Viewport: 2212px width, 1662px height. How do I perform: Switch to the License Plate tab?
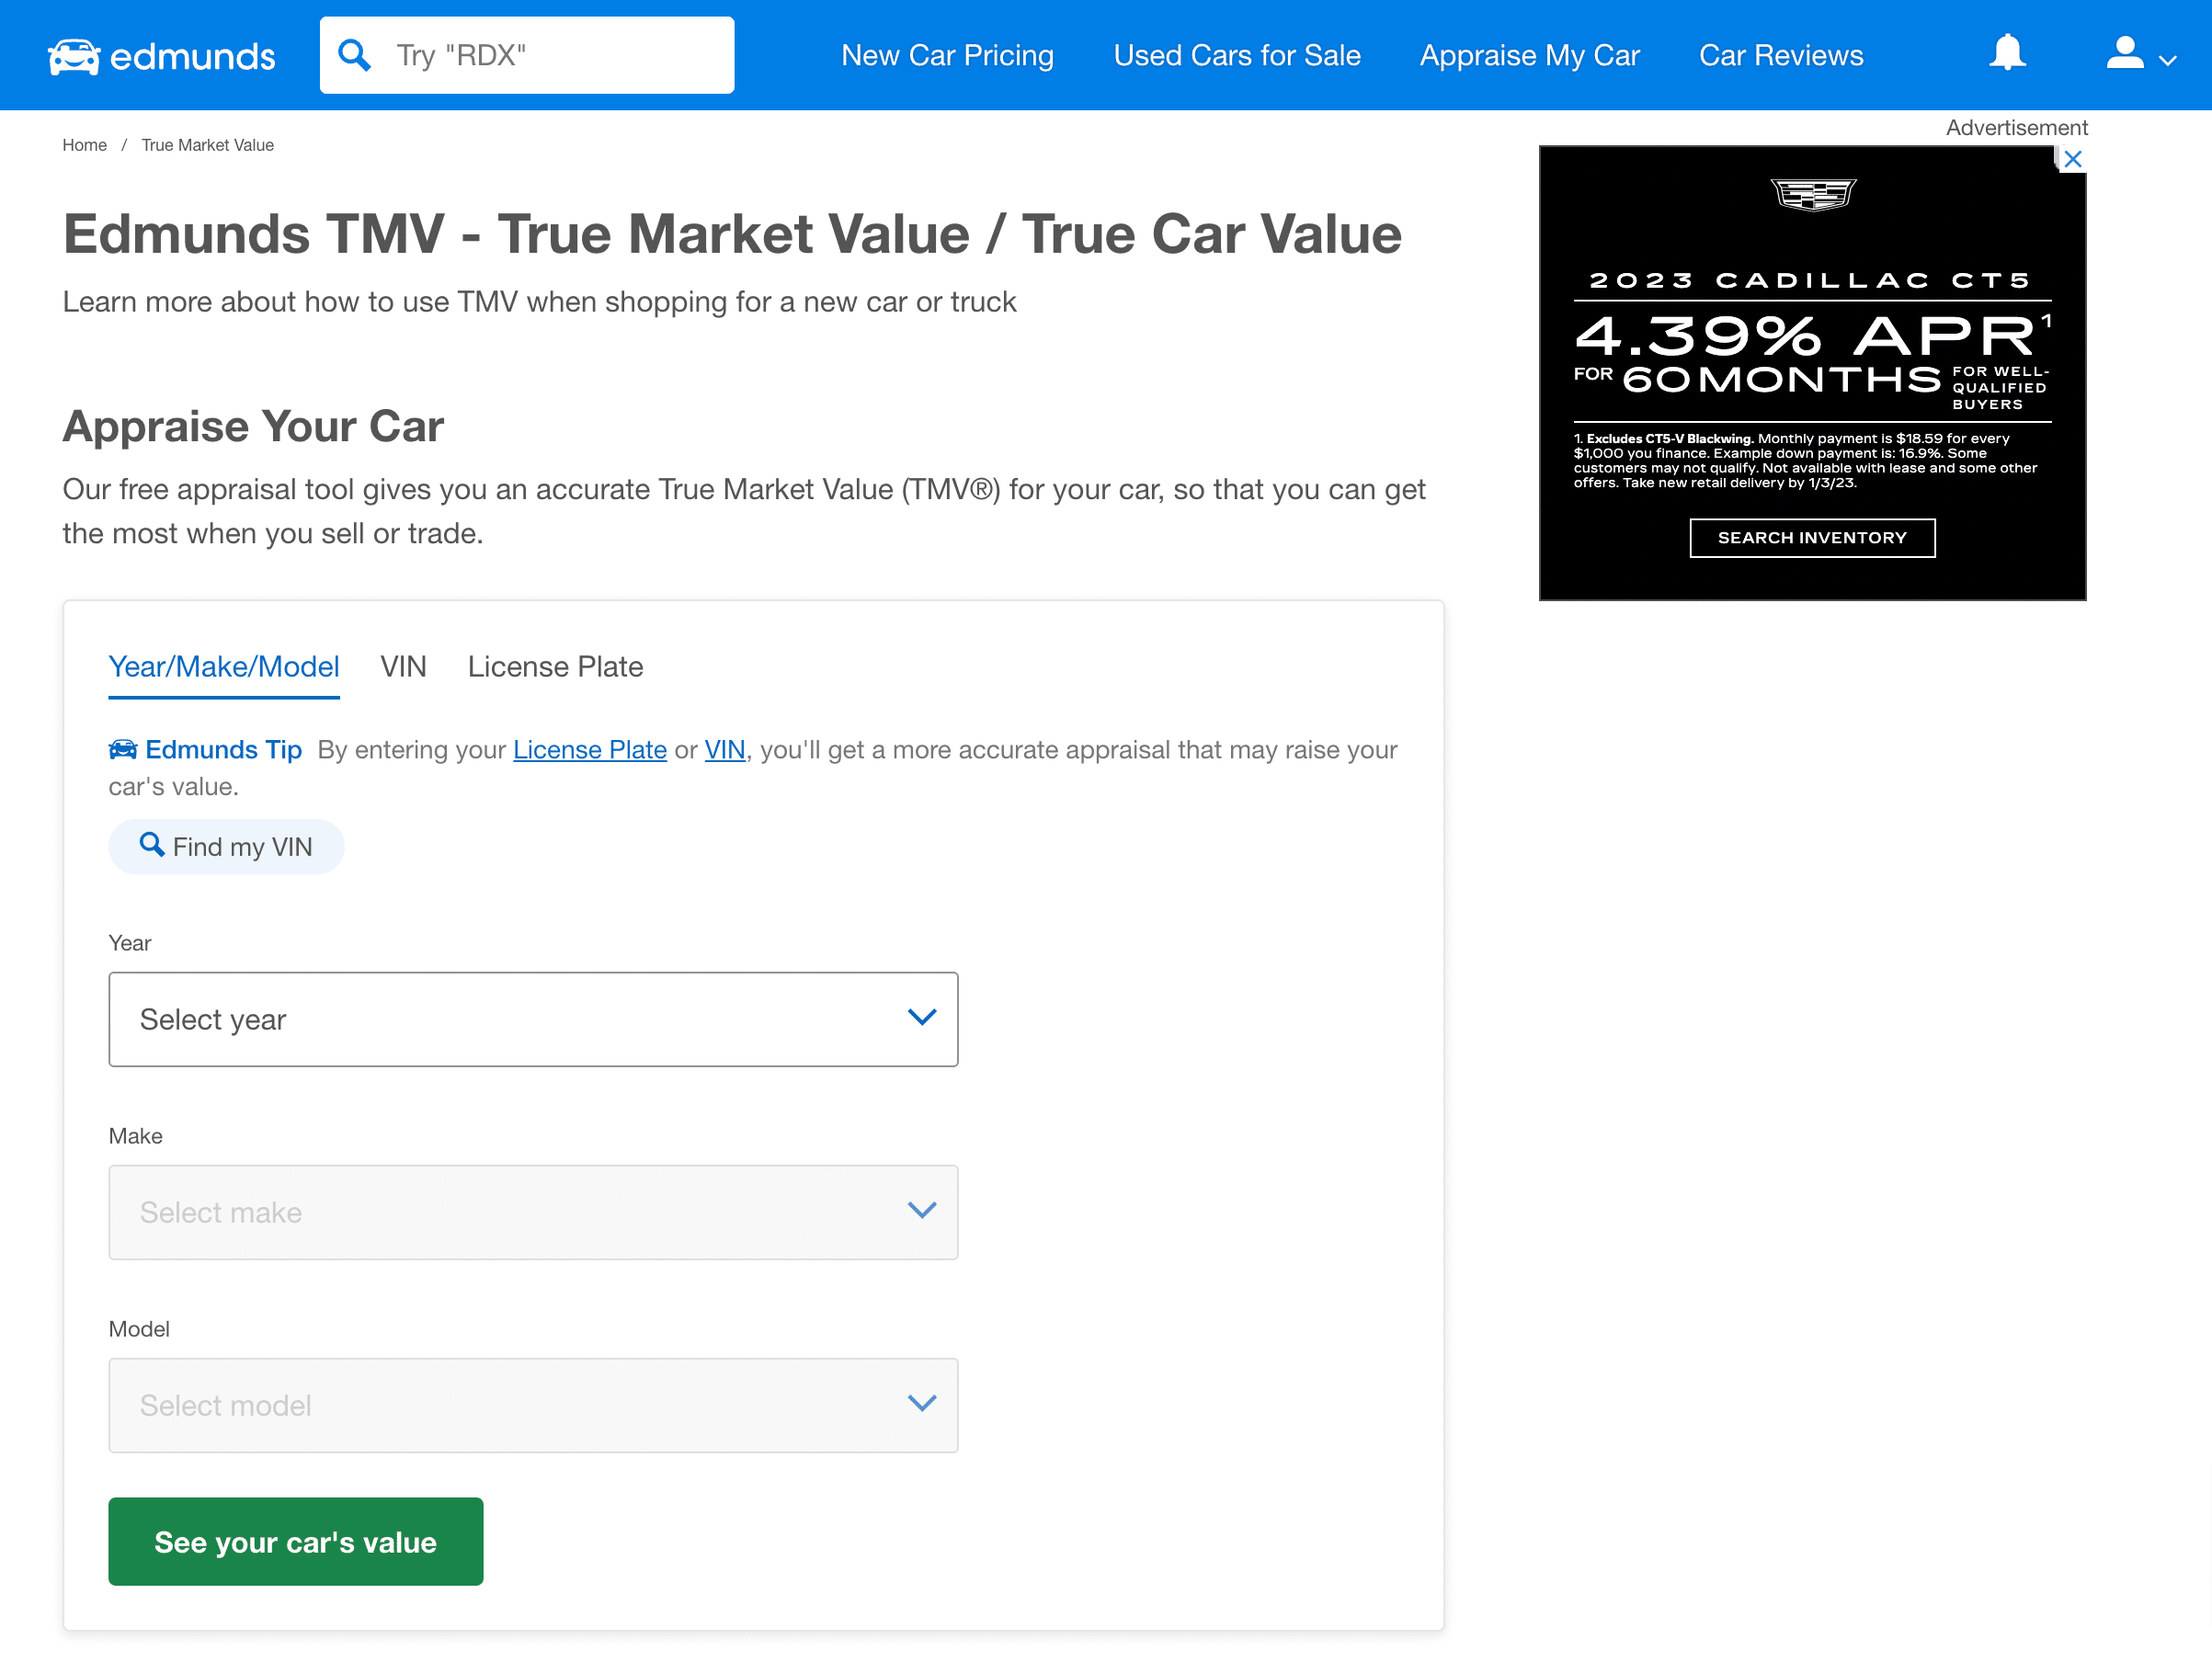click(x=555, y=666)
